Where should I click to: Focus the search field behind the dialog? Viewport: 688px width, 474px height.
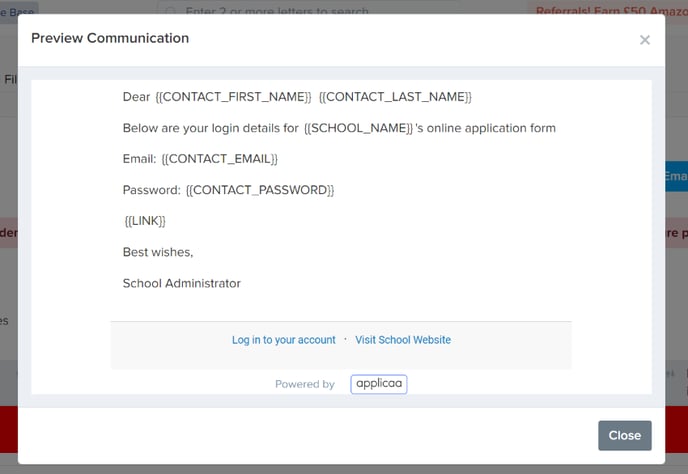coord(307,9)
